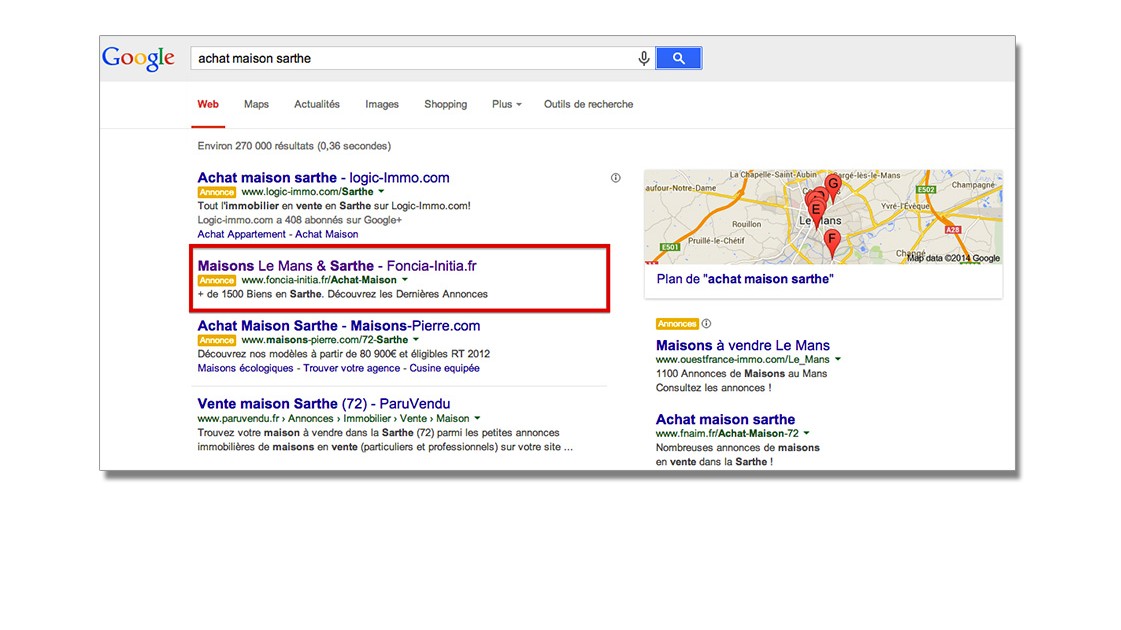Open the 'Maisons écologiques' sitelink
The image size is (1121, 630).
[x=245, y=368]
